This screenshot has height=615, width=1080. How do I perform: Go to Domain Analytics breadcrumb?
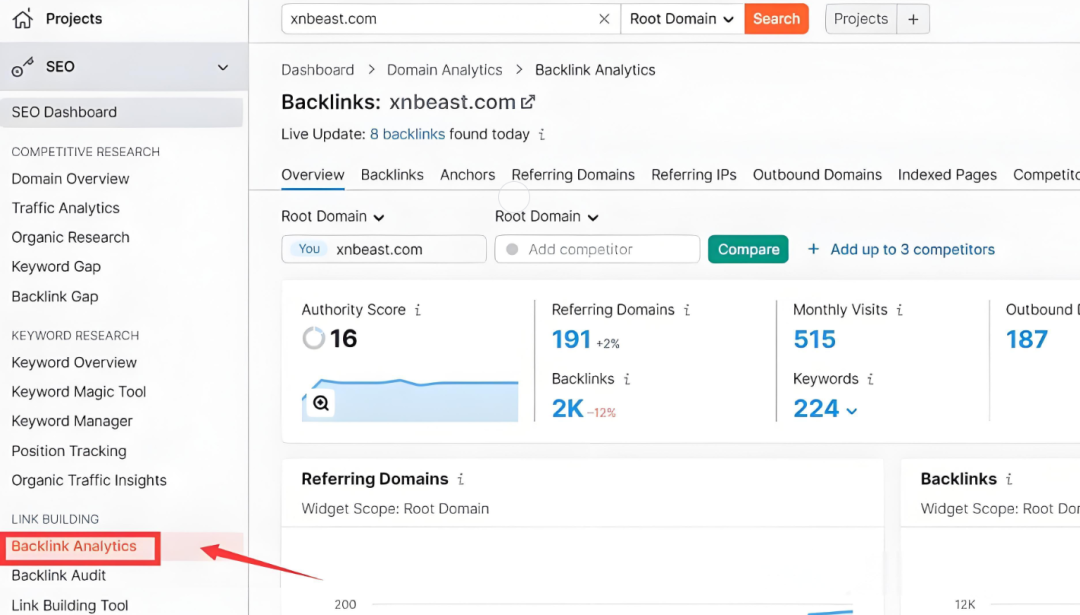444,70
